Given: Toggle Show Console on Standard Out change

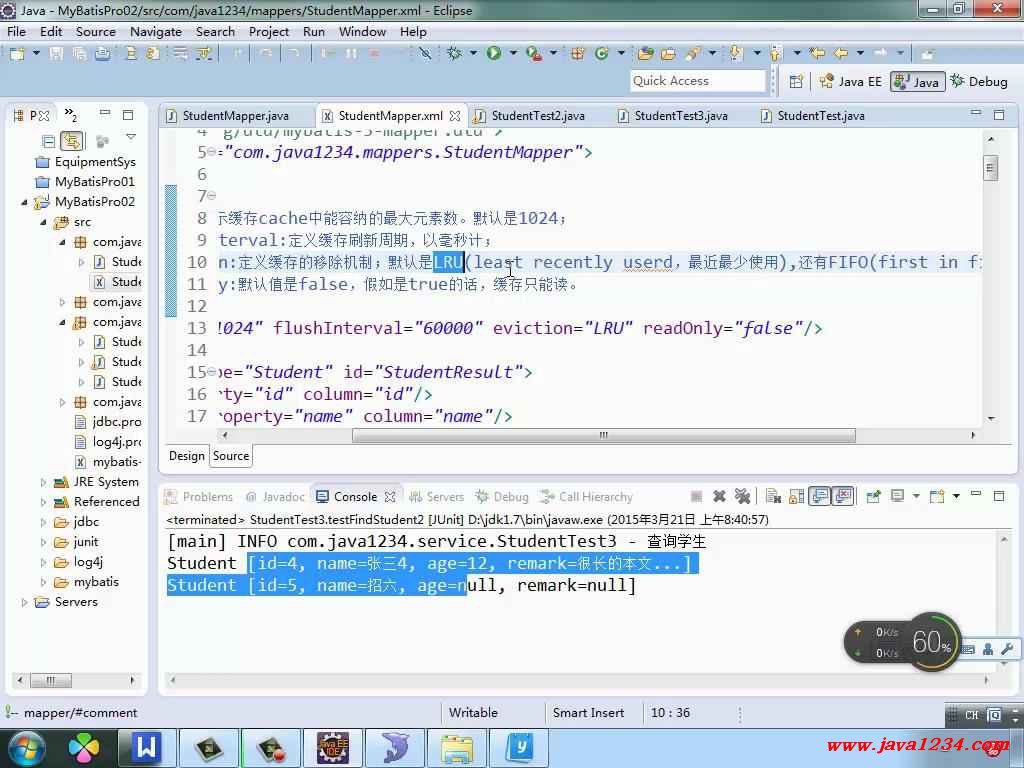Looking at the screenshot, I should (x=820, y=497).
